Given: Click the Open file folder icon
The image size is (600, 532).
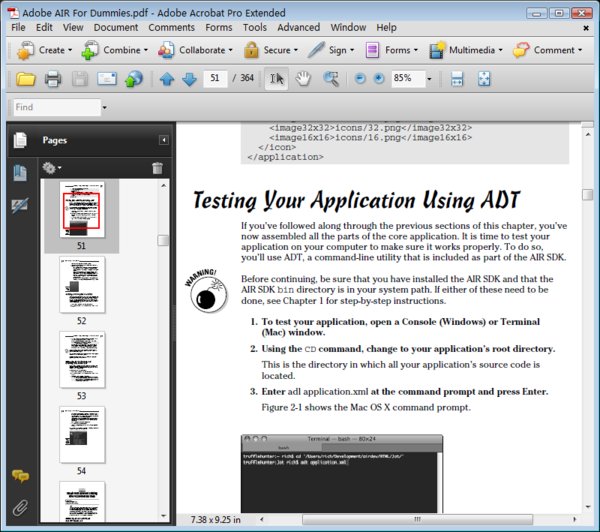Looking at the screenshot, I should pyautogui.click(x=25, y=78).
